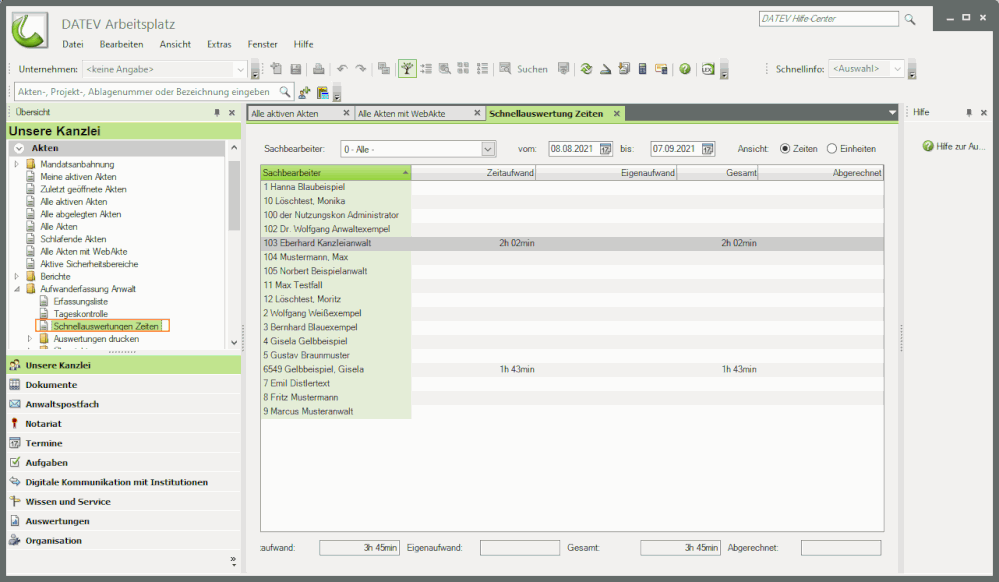Image resolution: width=999 pixels, height=582 pixels.
Task: Select the Einheiten radio button
Action: click(x=831, y=149)
